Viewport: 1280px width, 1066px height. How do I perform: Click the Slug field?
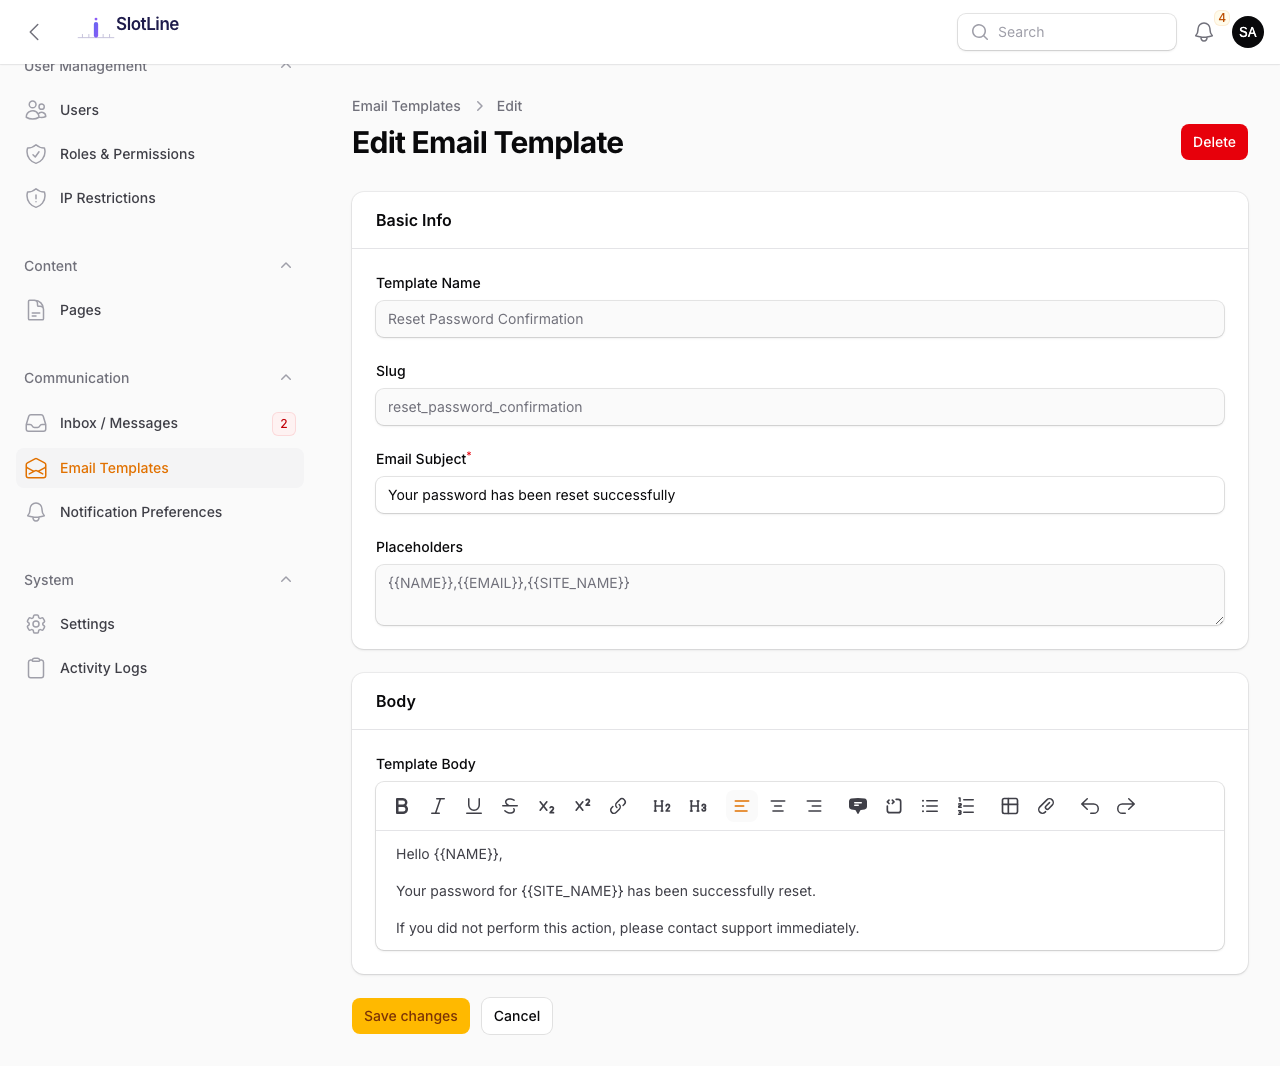pyautogui.click(x=800, y=407)
